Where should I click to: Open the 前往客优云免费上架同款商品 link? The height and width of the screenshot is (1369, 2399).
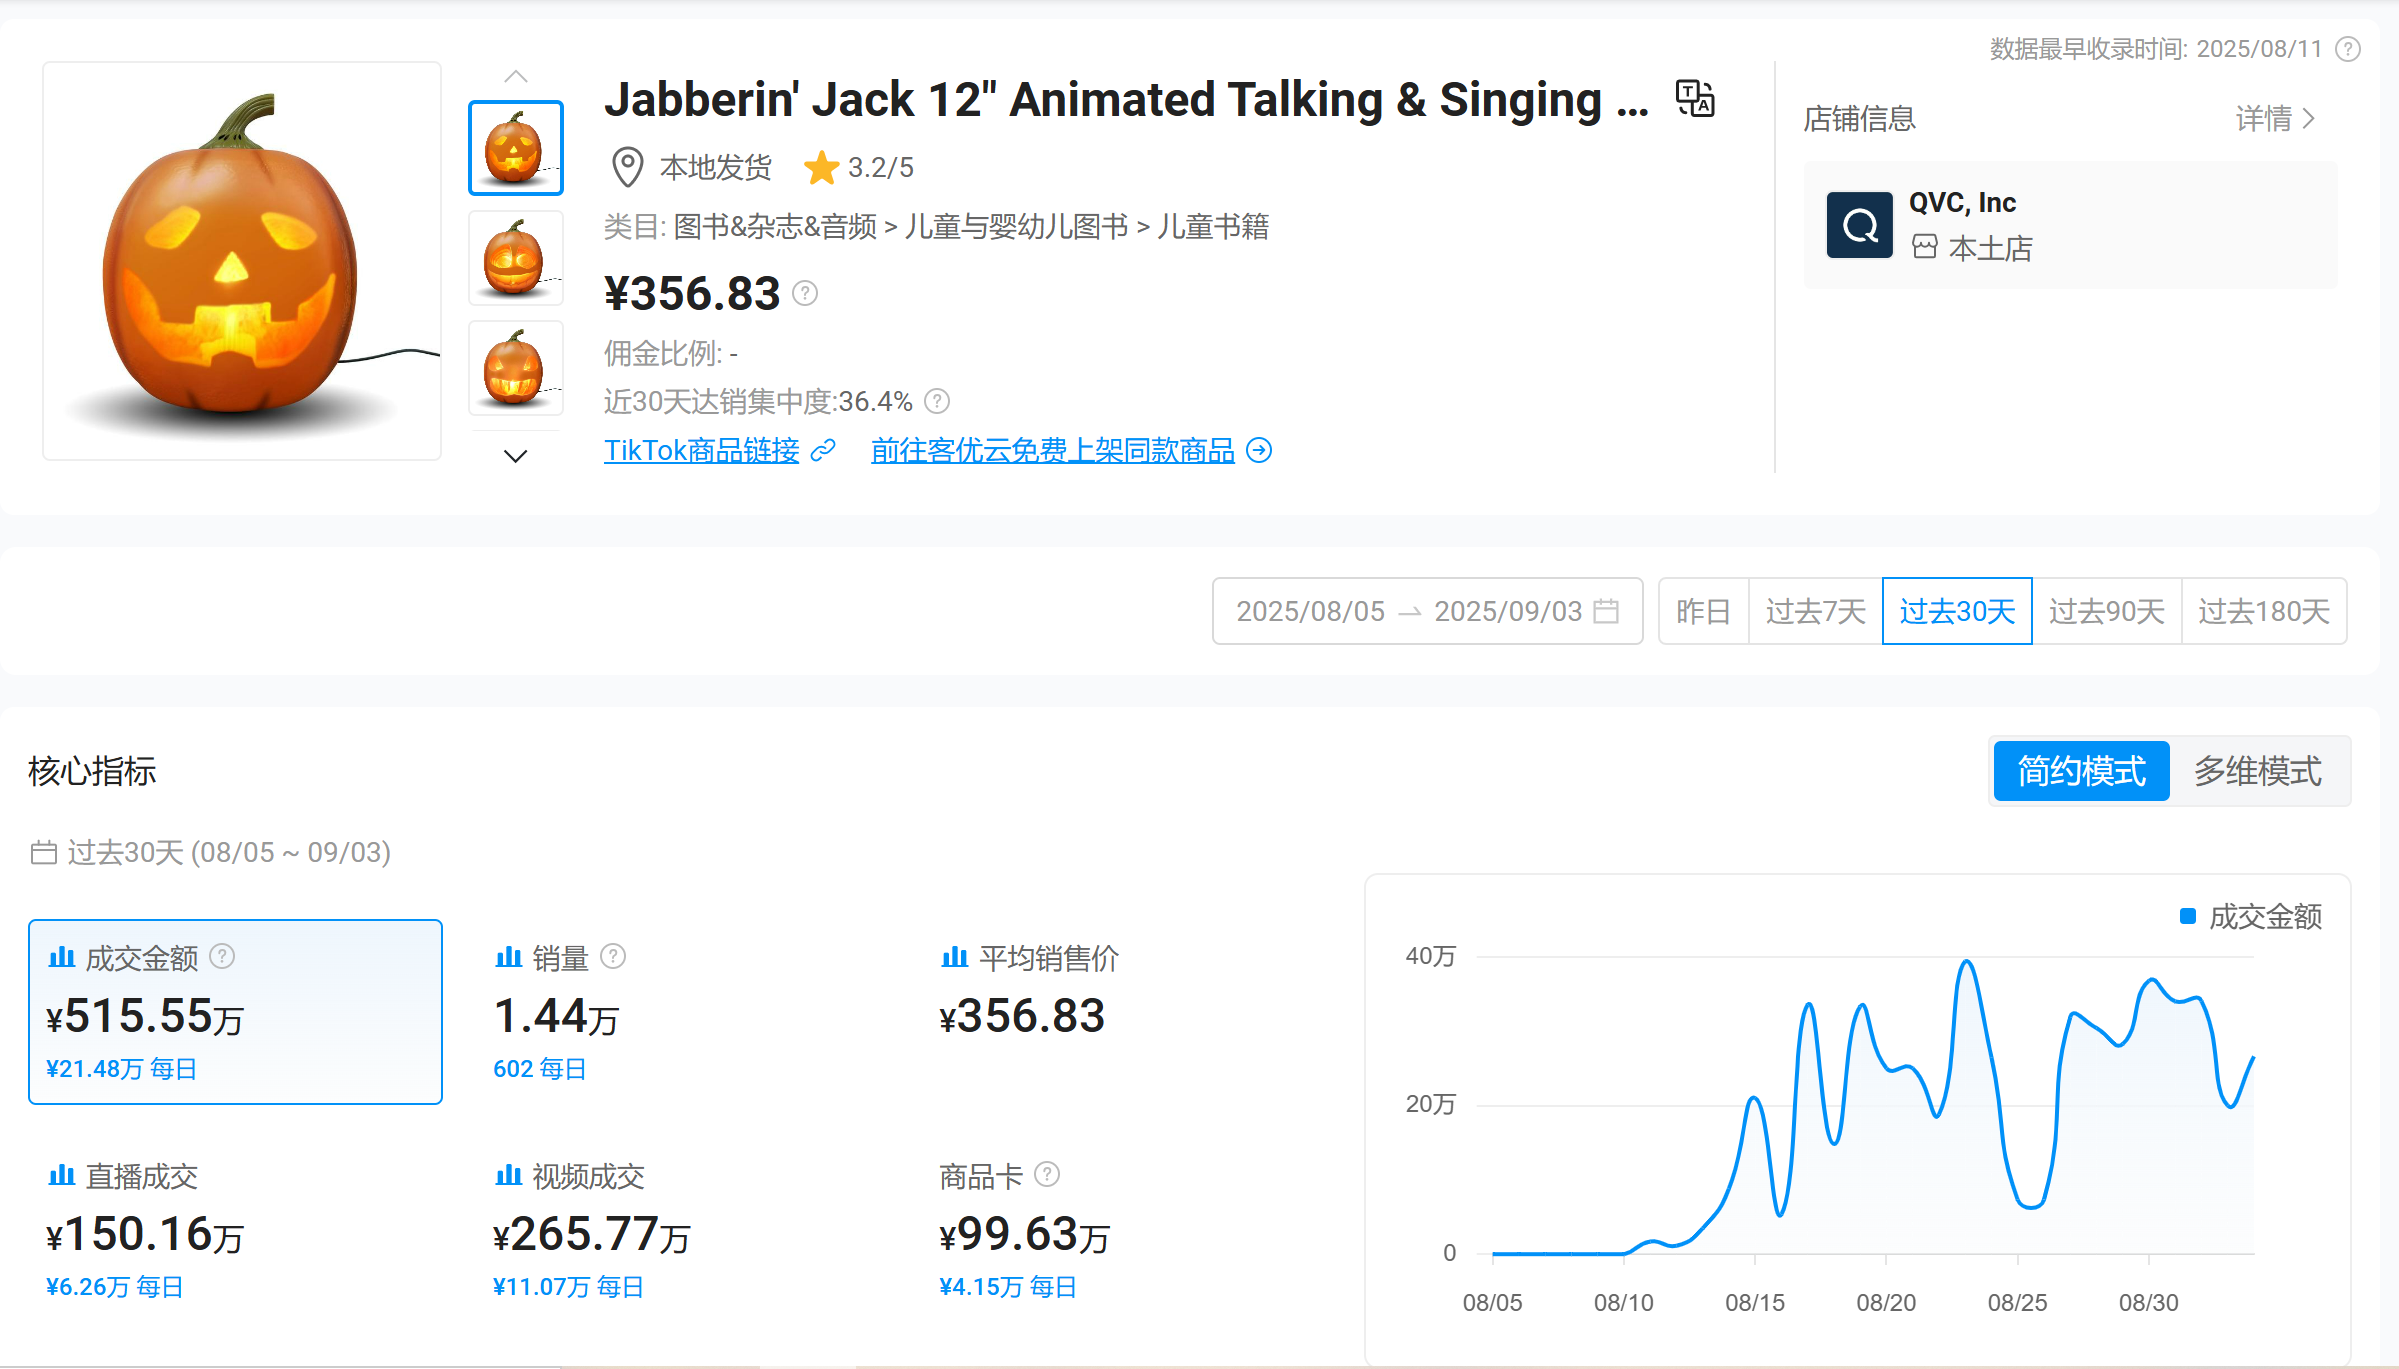click(1052, 451)
